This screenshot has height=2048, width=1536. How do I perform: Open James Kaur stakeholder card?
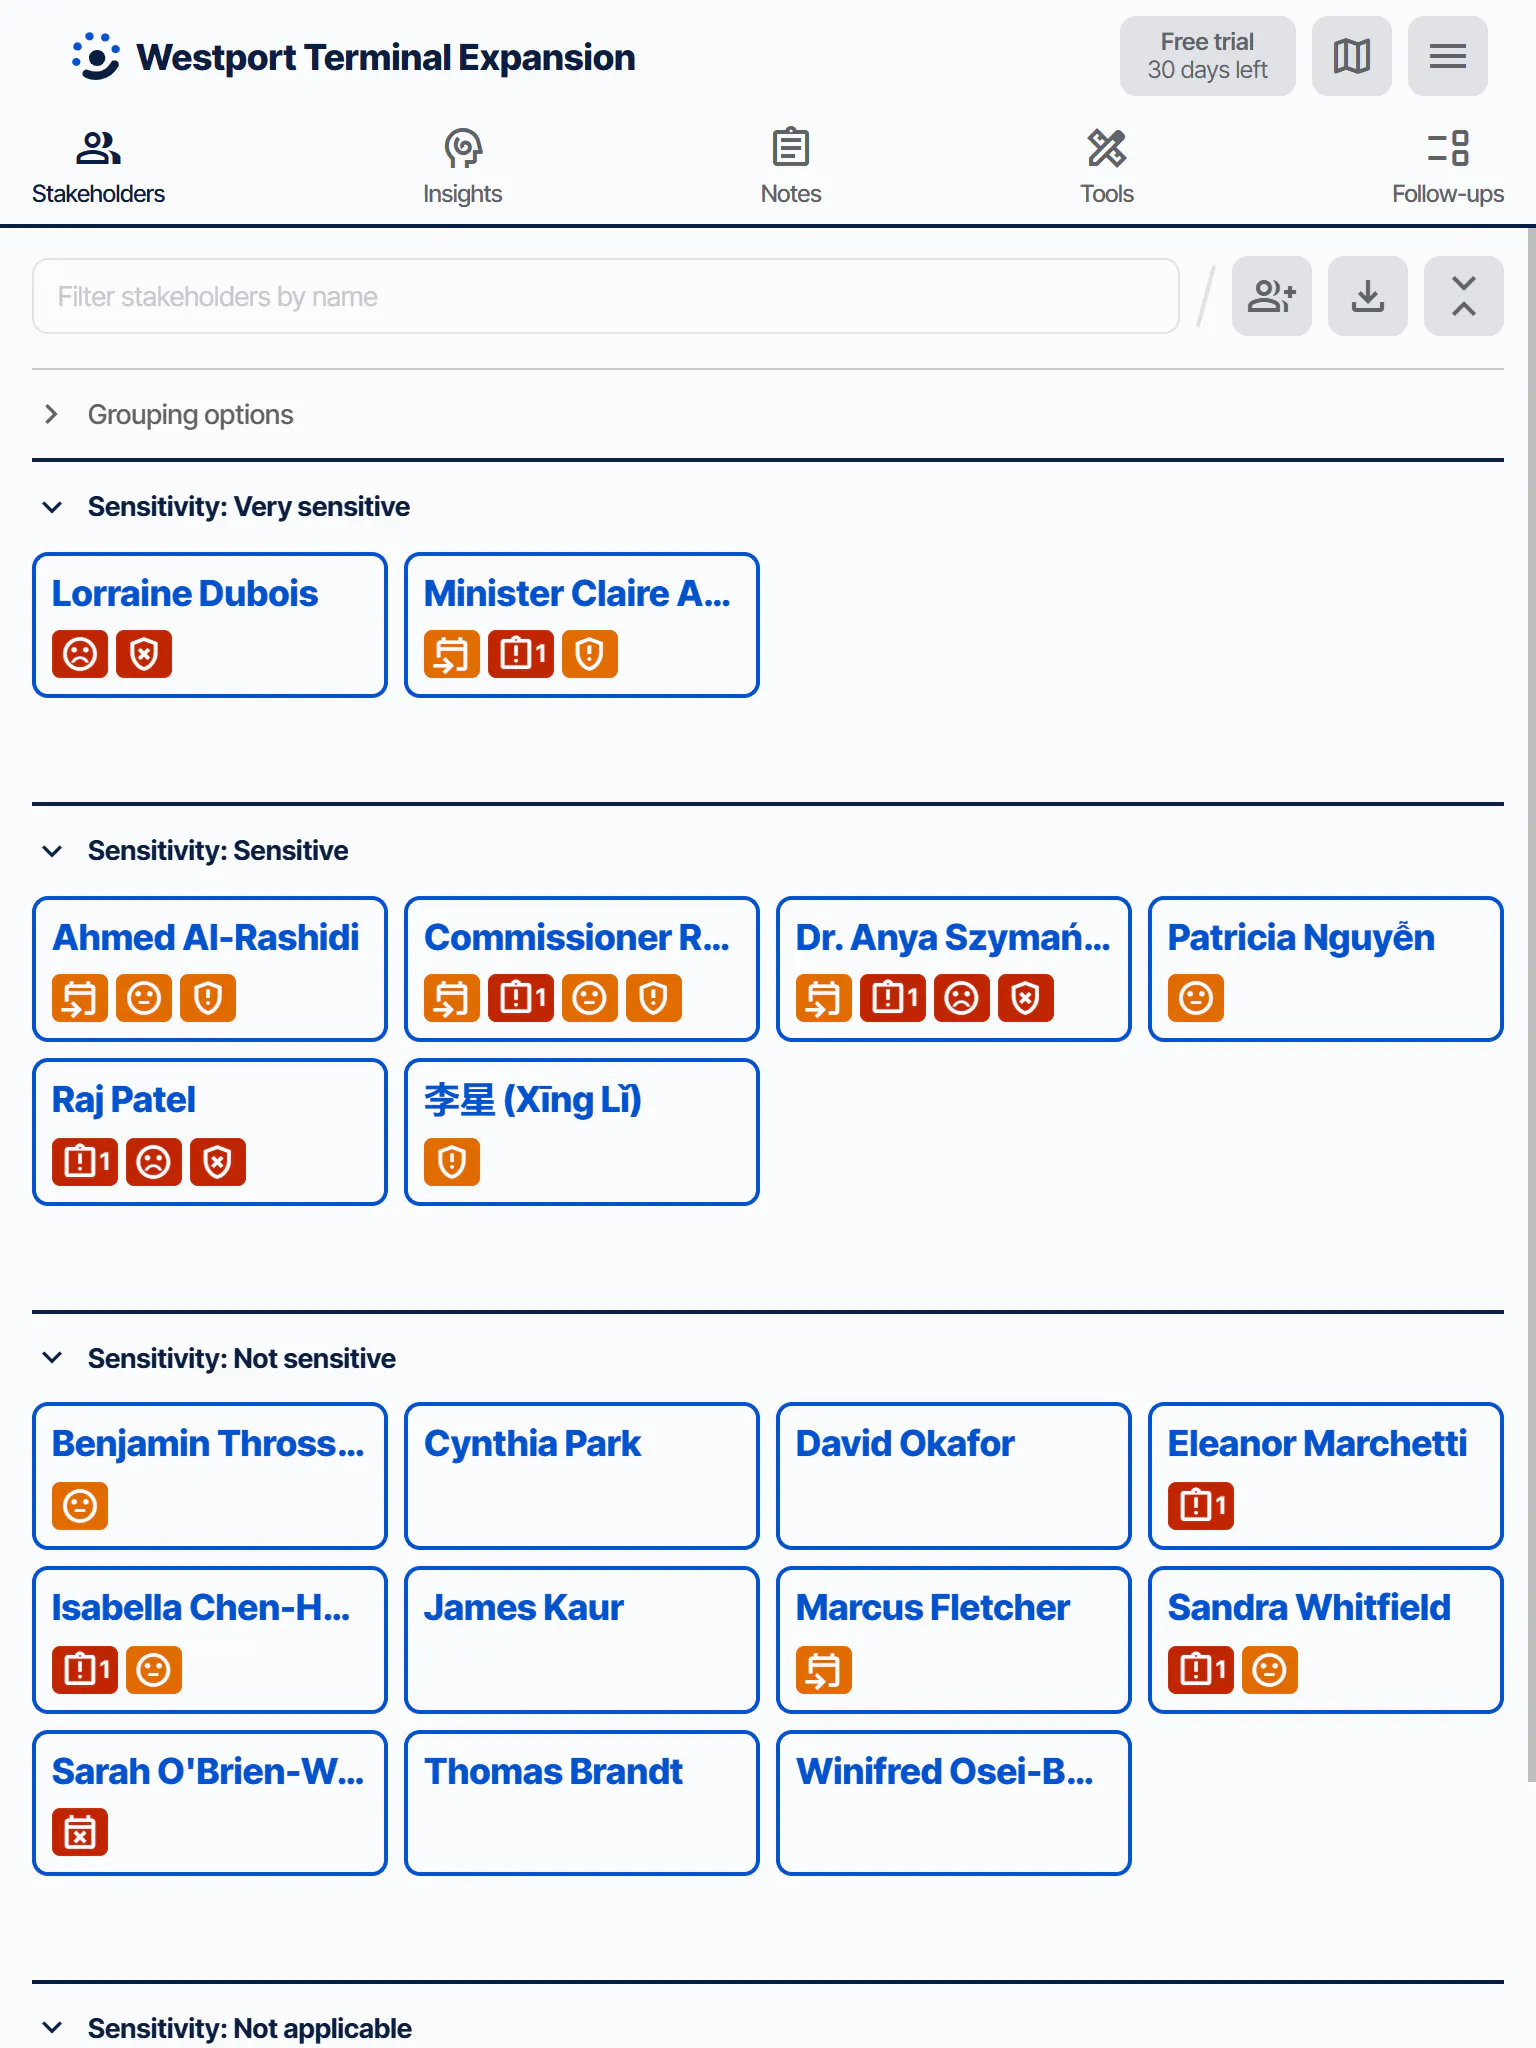(x=582, y=1640)
